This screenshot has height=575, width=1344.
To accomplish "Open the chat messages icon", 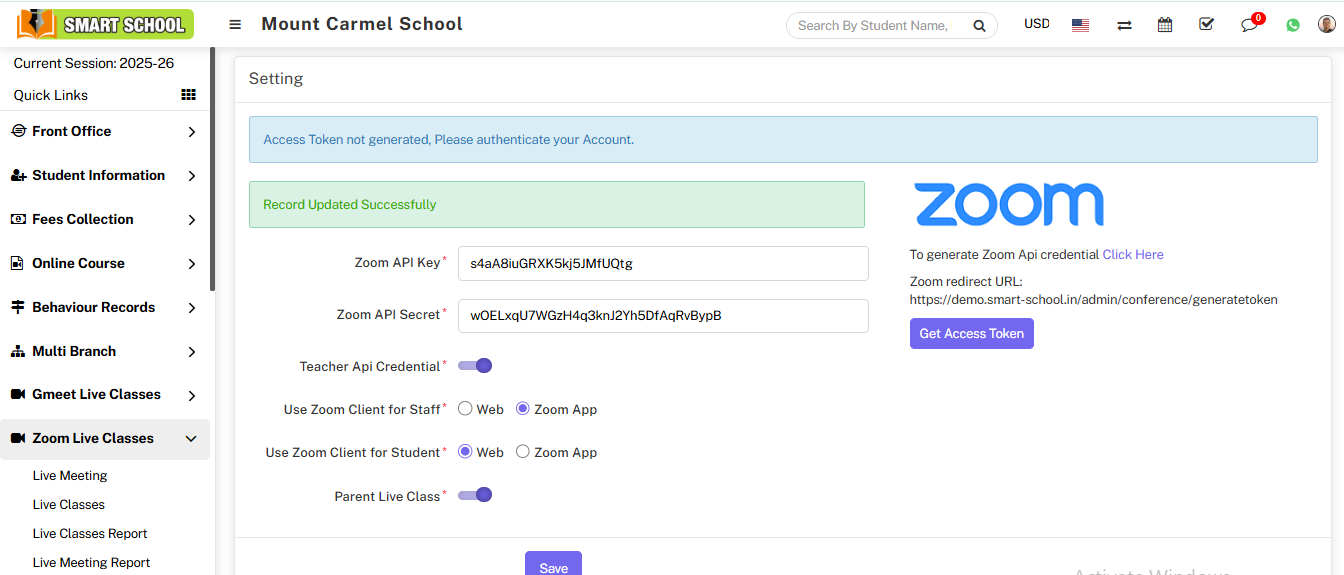I will click(x=1249, y=25).
